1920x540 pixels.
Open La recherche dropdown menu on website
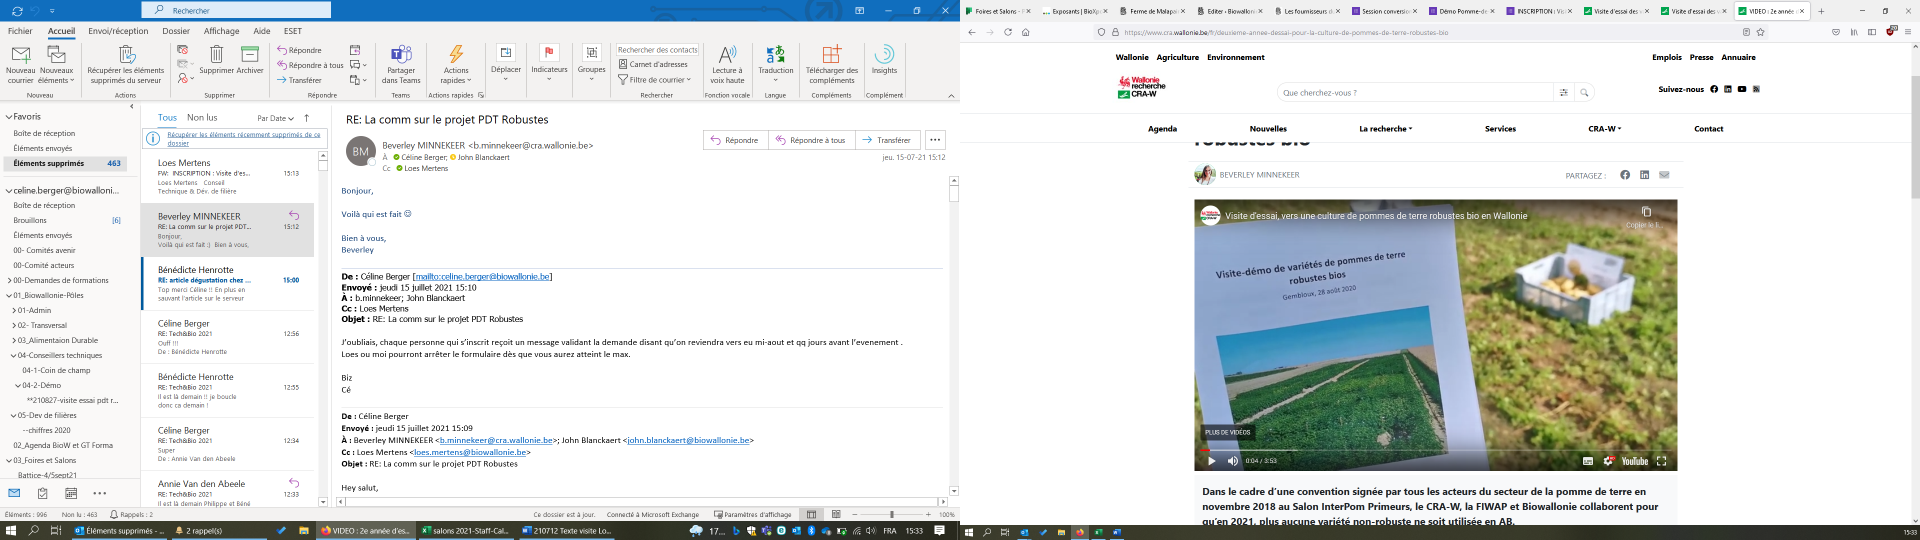click(1385, 129)
